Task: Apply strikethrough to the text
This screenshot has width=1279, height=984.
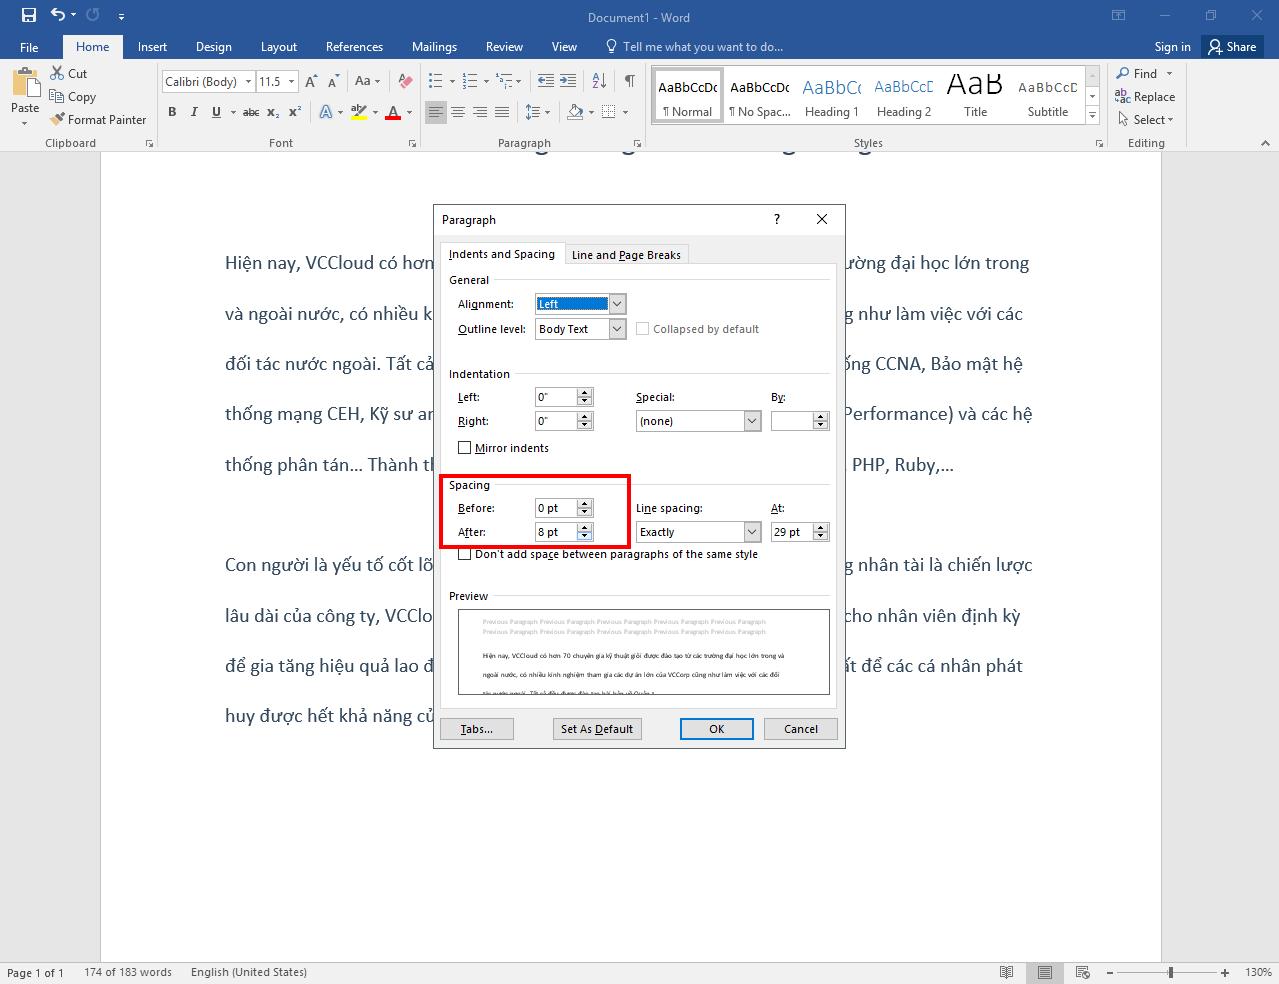Action: pyautogui.click(x=251, y=112)
